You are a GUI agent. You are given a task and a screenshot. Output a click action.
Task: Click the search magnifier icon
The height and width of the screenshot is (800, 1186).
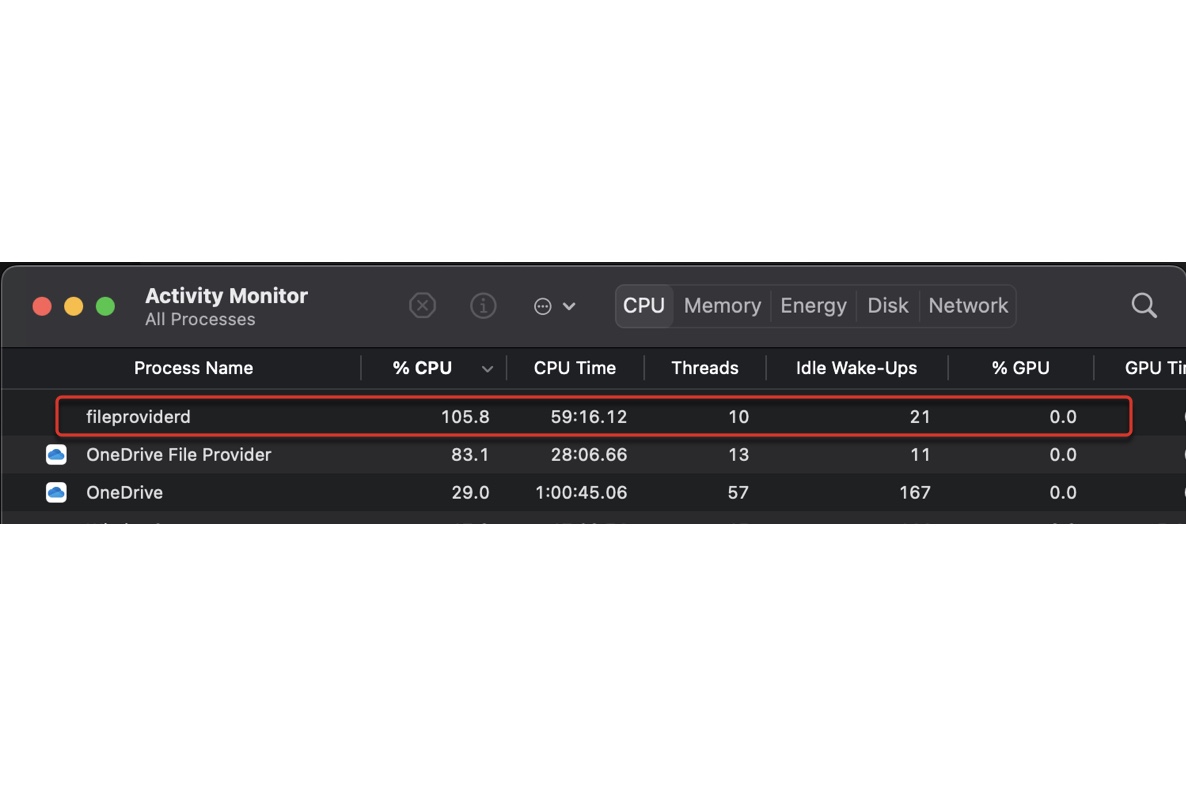1144,306
